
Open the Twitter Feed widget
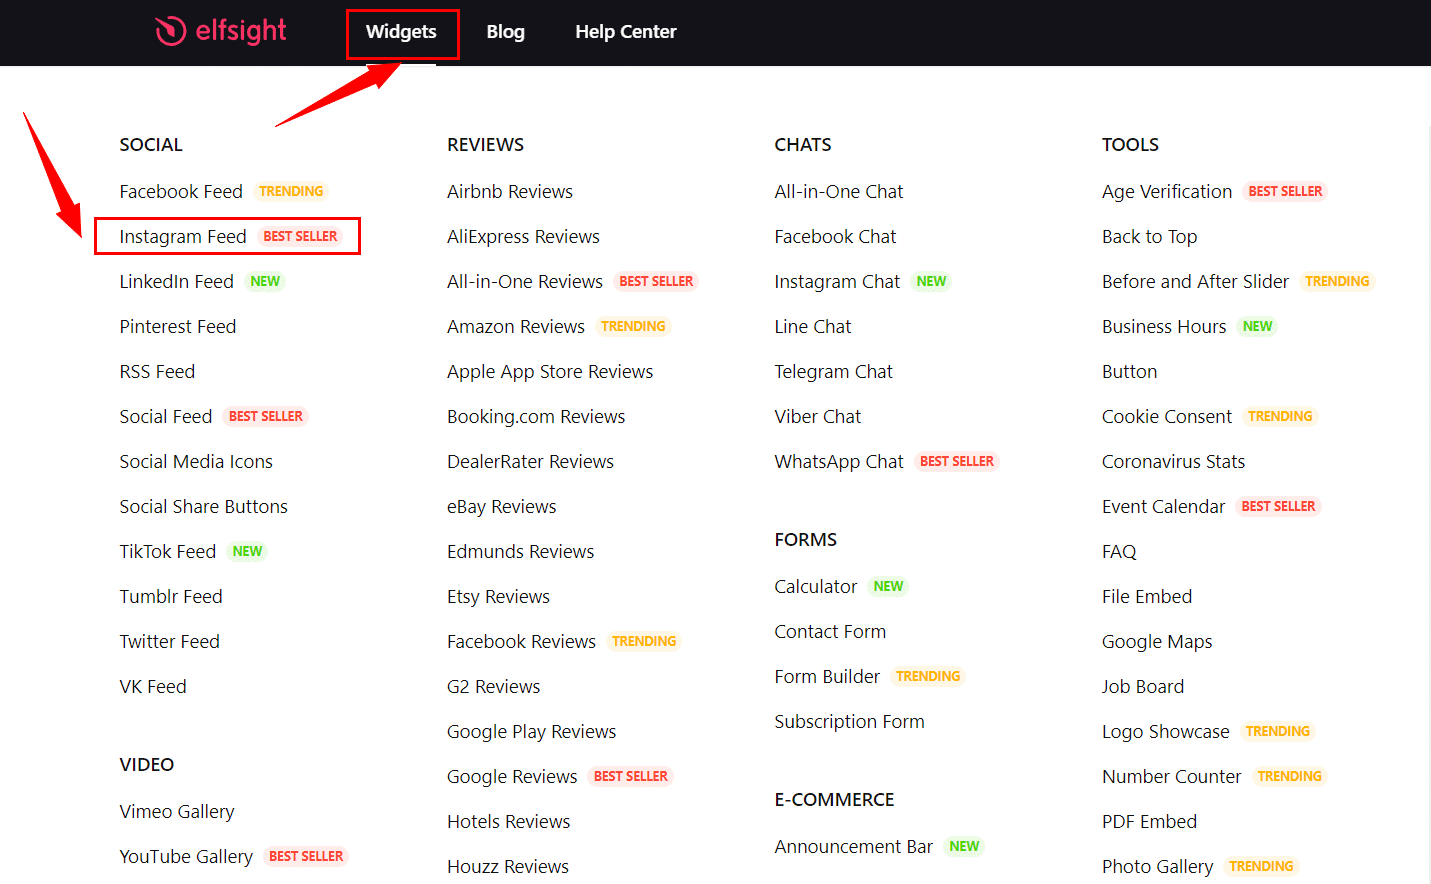click(170, 641)
